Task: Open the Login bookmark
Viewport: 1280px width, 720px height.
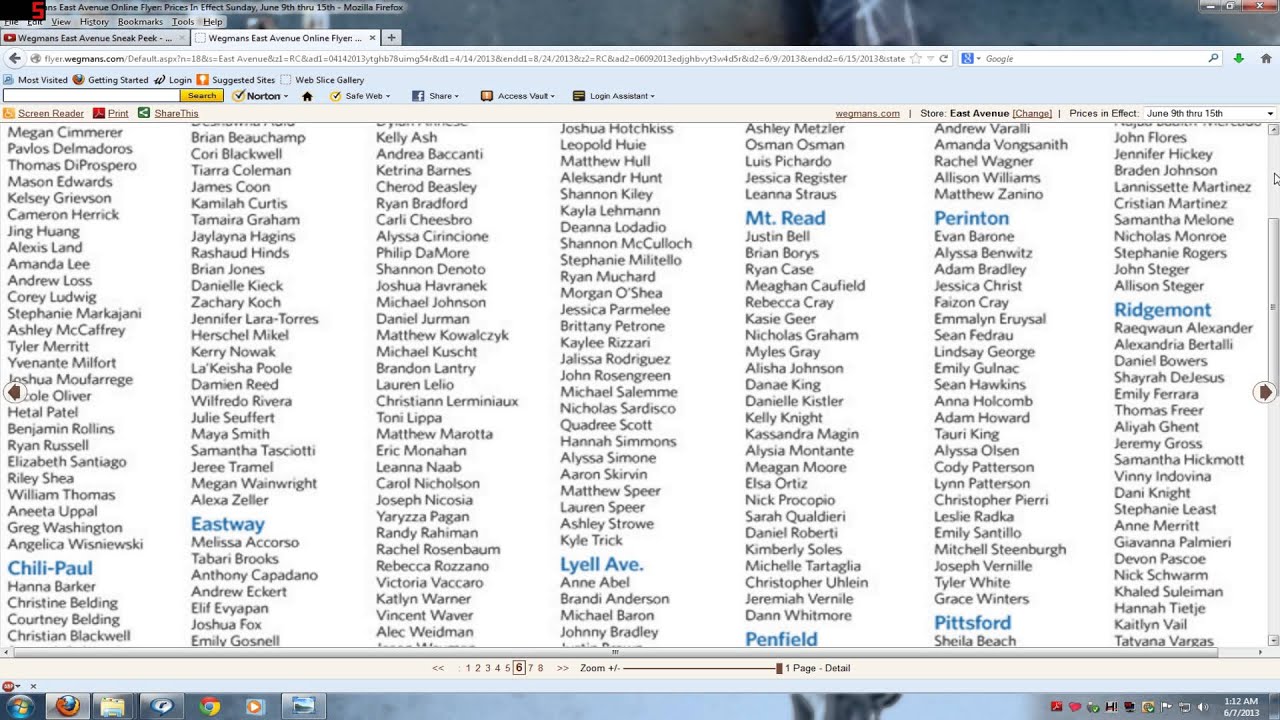Action: [x=173, y=80]
